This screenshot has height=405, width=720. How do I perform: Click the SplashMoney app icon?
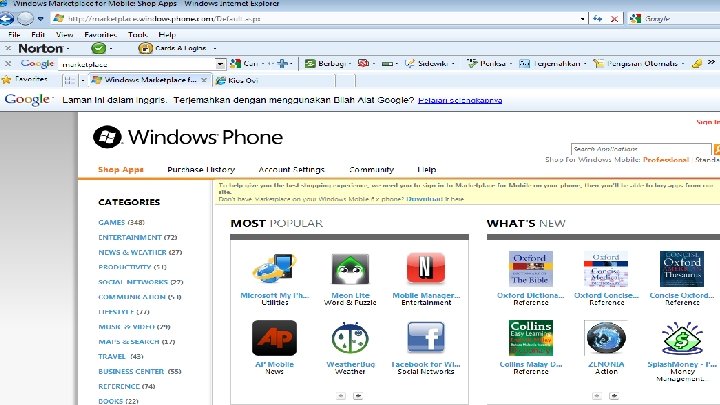682,338
